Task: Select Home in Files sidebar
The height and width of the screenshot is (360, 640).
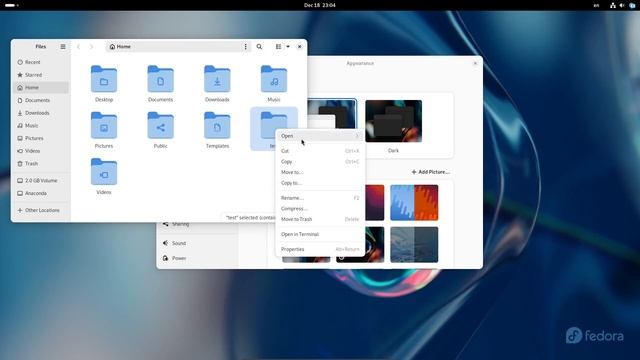Action: click(41, 87)
